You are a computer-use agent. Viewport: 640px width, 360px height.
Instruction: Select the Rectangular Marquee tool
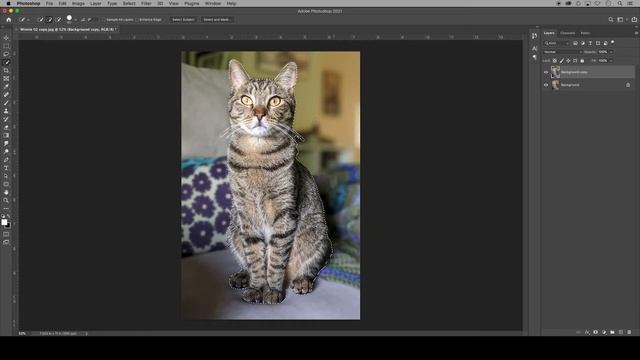point(6,46)
